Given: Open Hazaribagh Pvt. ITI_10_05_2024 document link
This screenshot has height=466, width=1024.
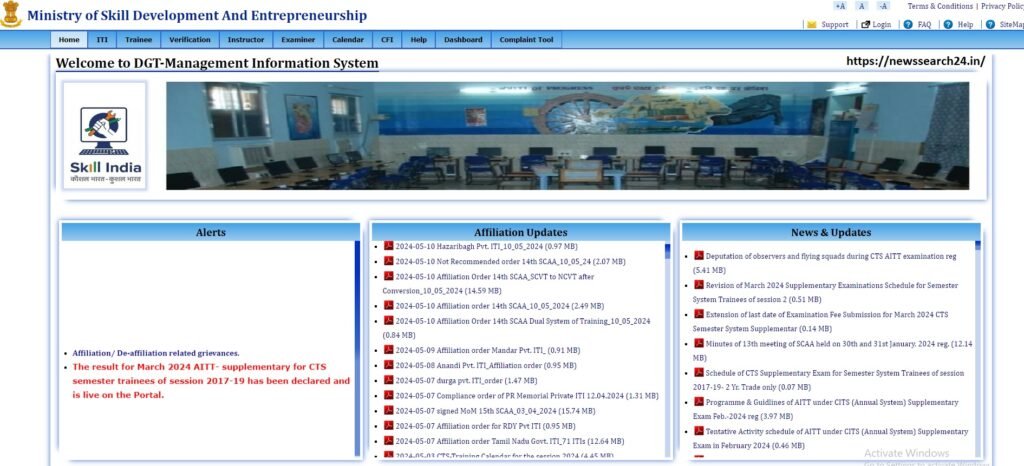Looking at the screenshot, I should click(486, 246).
